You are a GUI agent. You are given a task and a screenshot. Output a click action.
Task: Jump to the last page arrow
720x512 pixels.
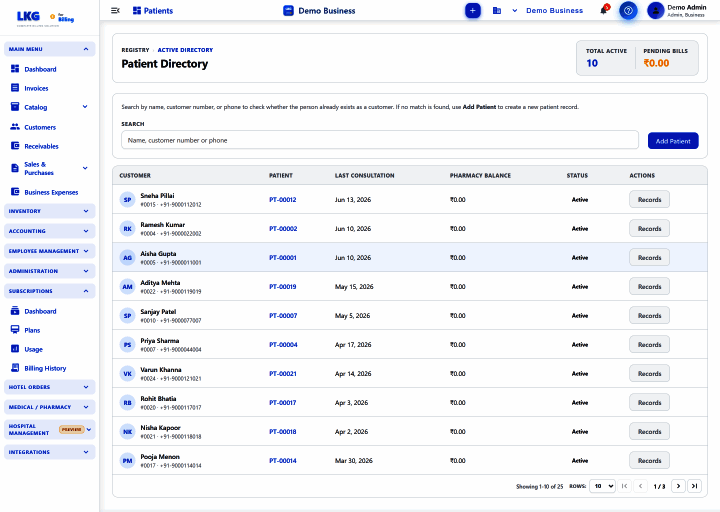[694, 486]
